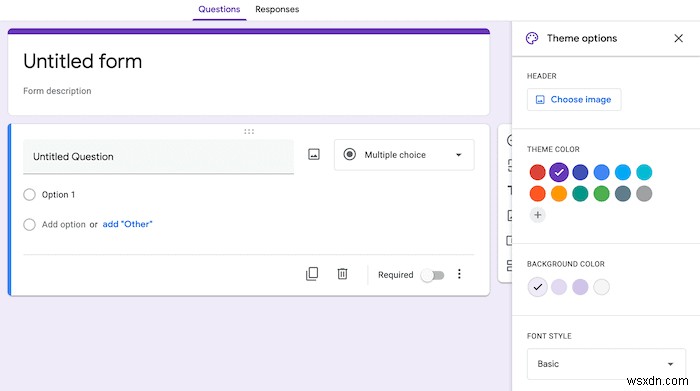700x391 pixels.
Task: Select the green theme color
Action: [x=601, y=194]
